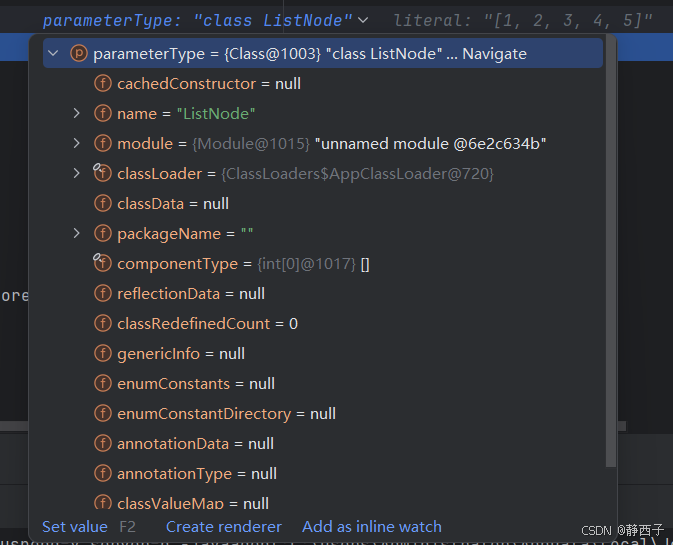Click the annotationData field icon
Viewport: 673px width, 545px height.
tap(103, 444)
